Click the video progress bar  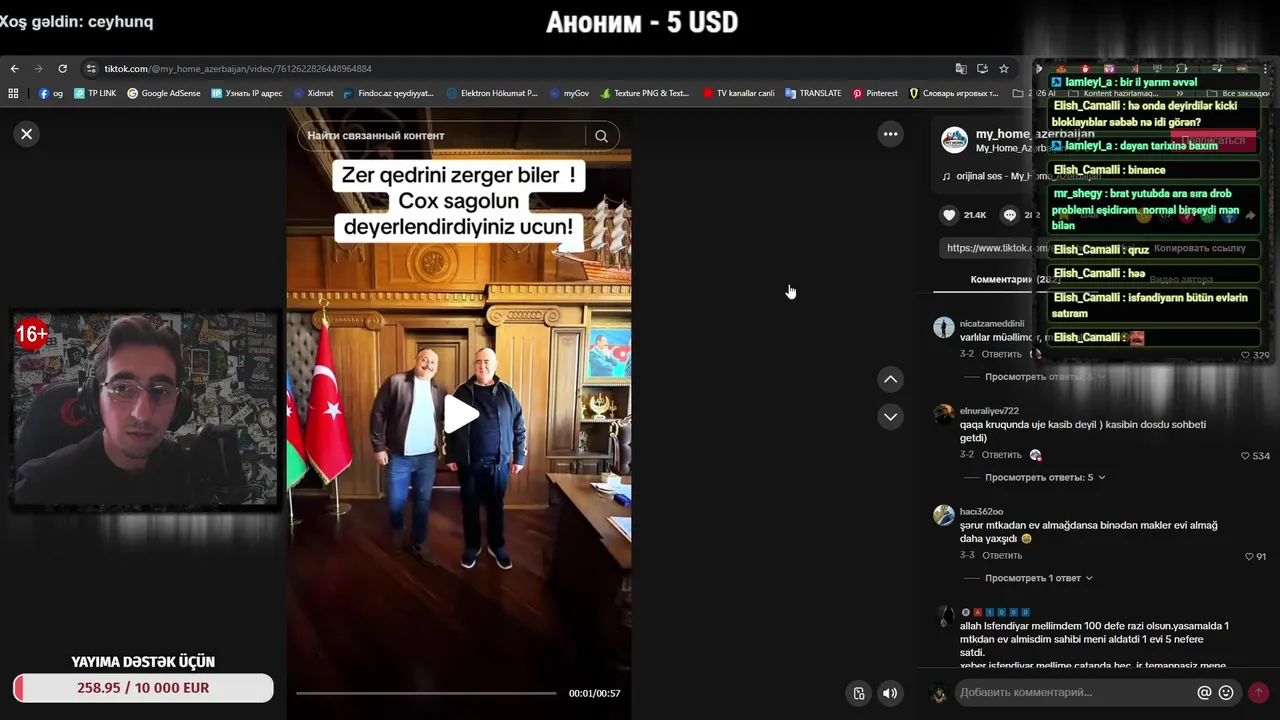(x=426, y=693)
